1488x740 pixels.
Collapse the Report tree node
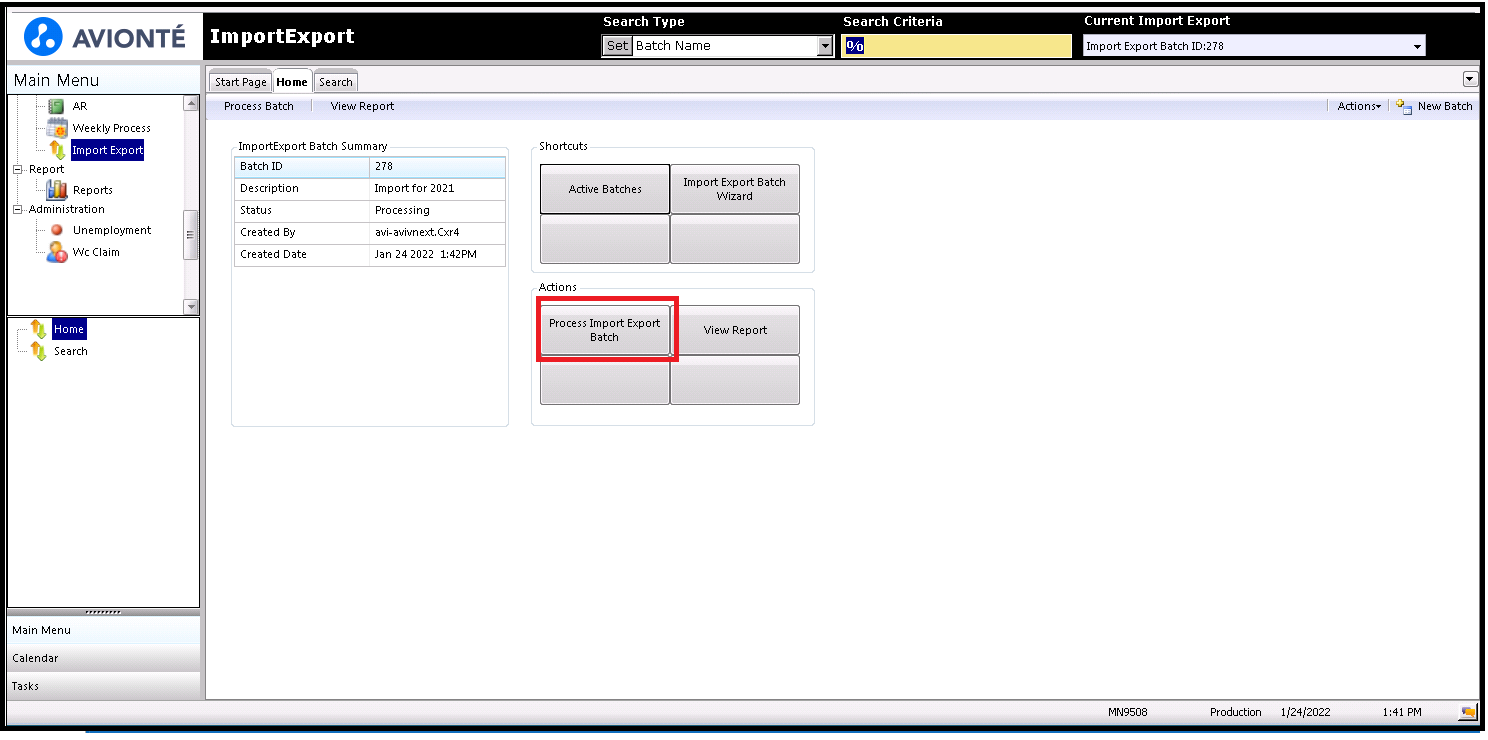17,169
